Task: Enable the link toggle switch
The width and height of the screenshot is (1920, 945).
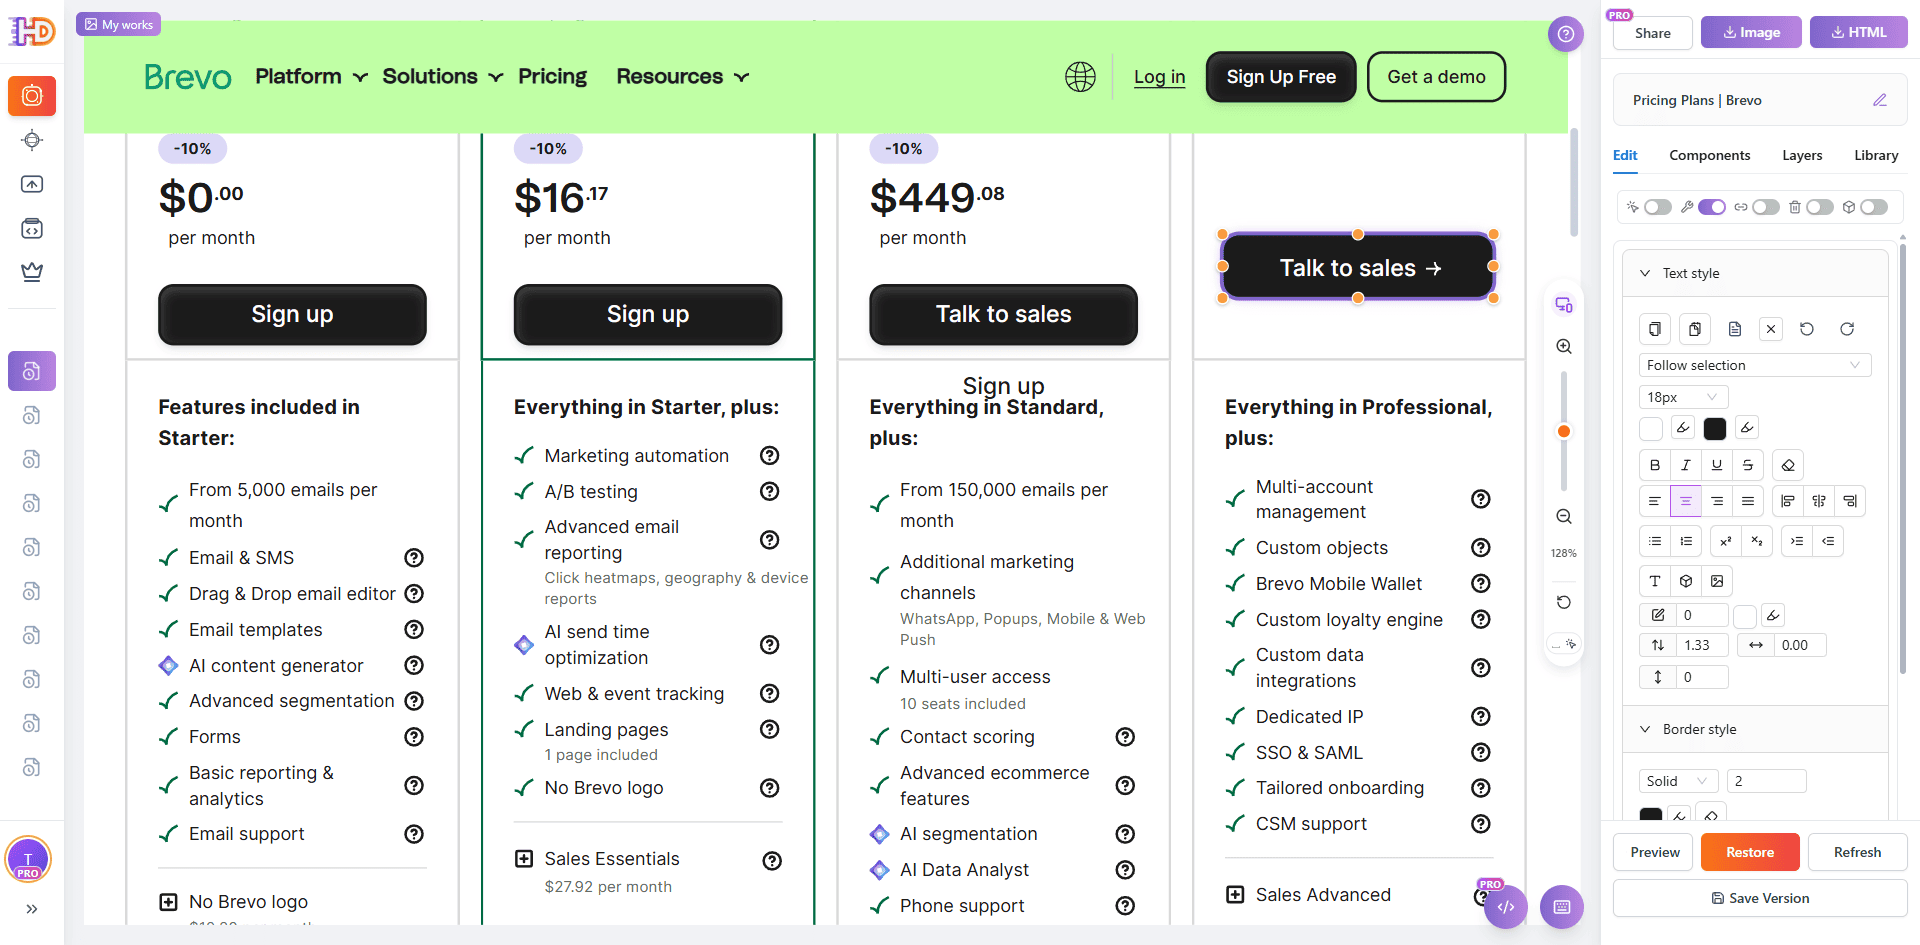Action: 1765,207
